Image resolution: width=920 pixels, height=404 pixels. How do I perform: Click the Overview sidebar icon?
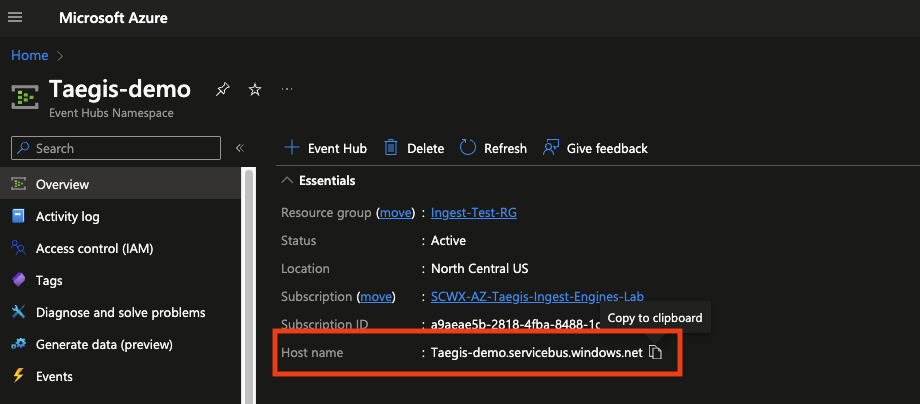(19, 184)
